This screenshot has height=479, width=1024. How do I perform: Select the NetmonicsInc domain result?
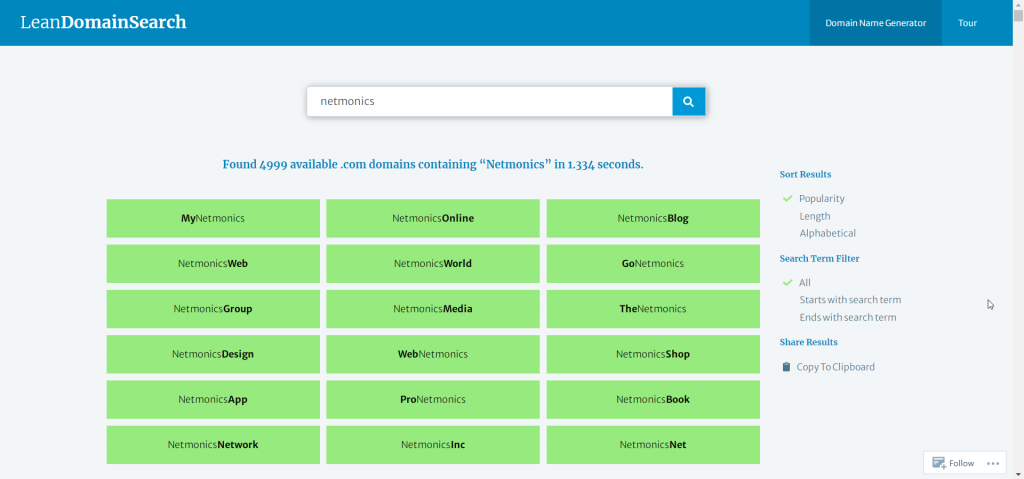(433, 445)
